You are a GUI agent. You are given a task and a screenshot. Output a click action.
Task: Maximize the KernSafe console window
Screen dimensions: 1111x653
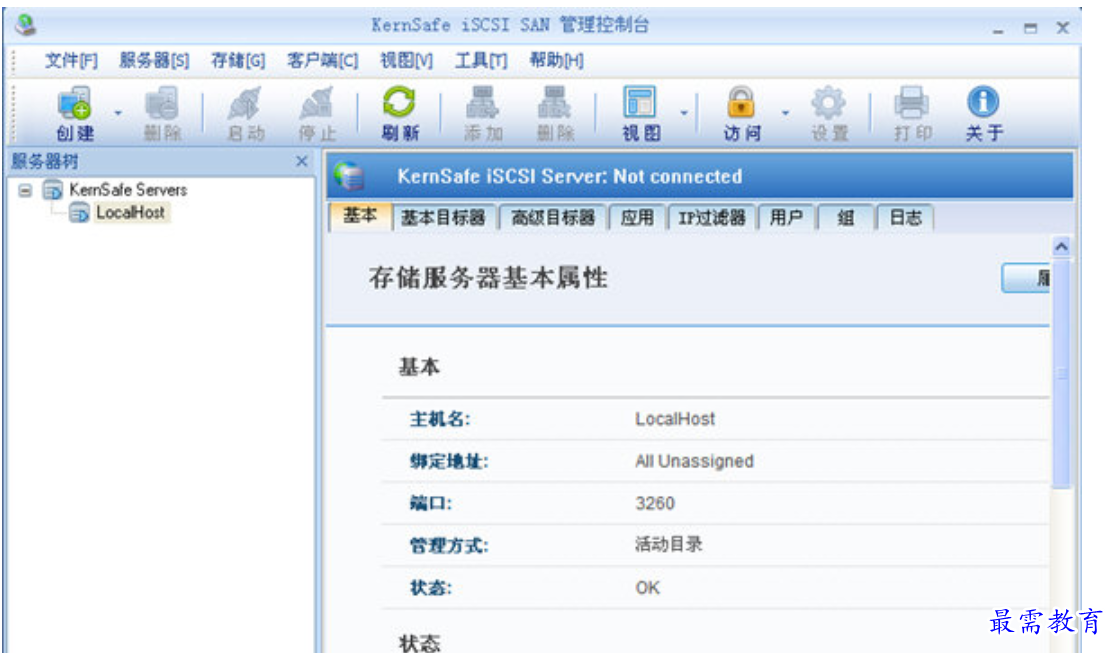coord(1030,28)
